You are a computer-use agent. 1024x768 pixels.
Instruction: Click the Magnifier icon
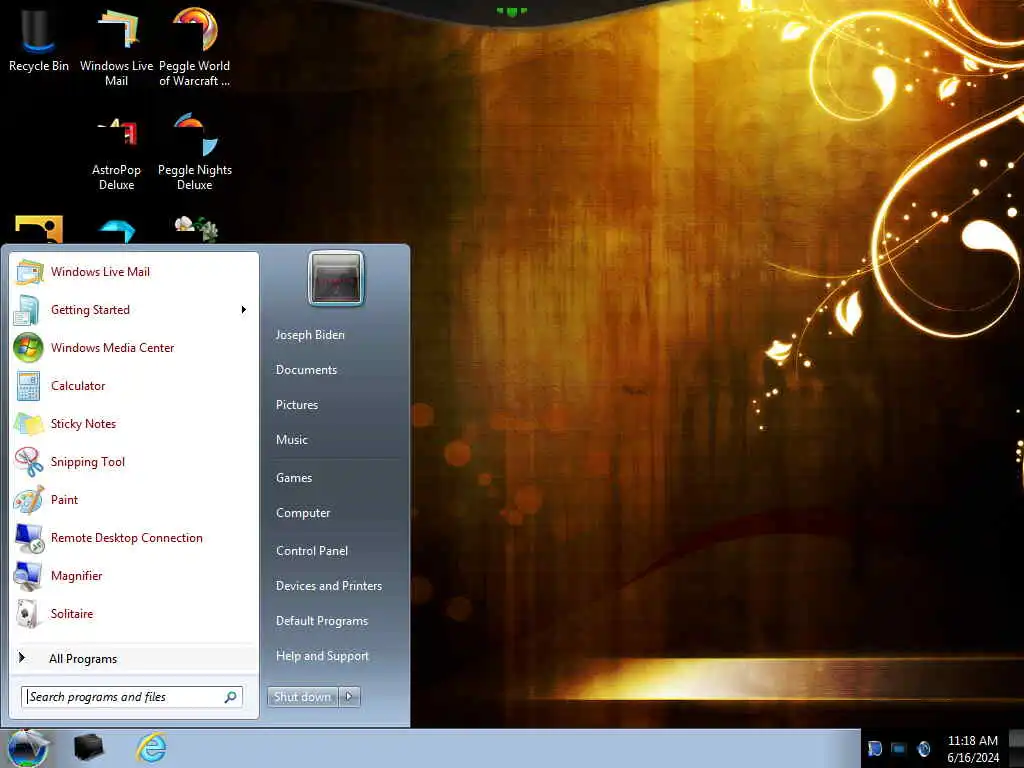(28, 576)
